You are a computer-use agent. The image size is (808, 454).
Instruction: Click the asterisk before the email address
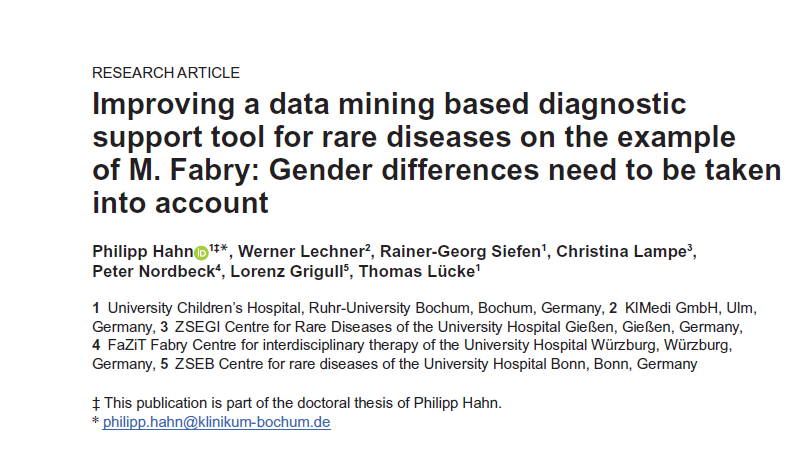coord(95,421)
